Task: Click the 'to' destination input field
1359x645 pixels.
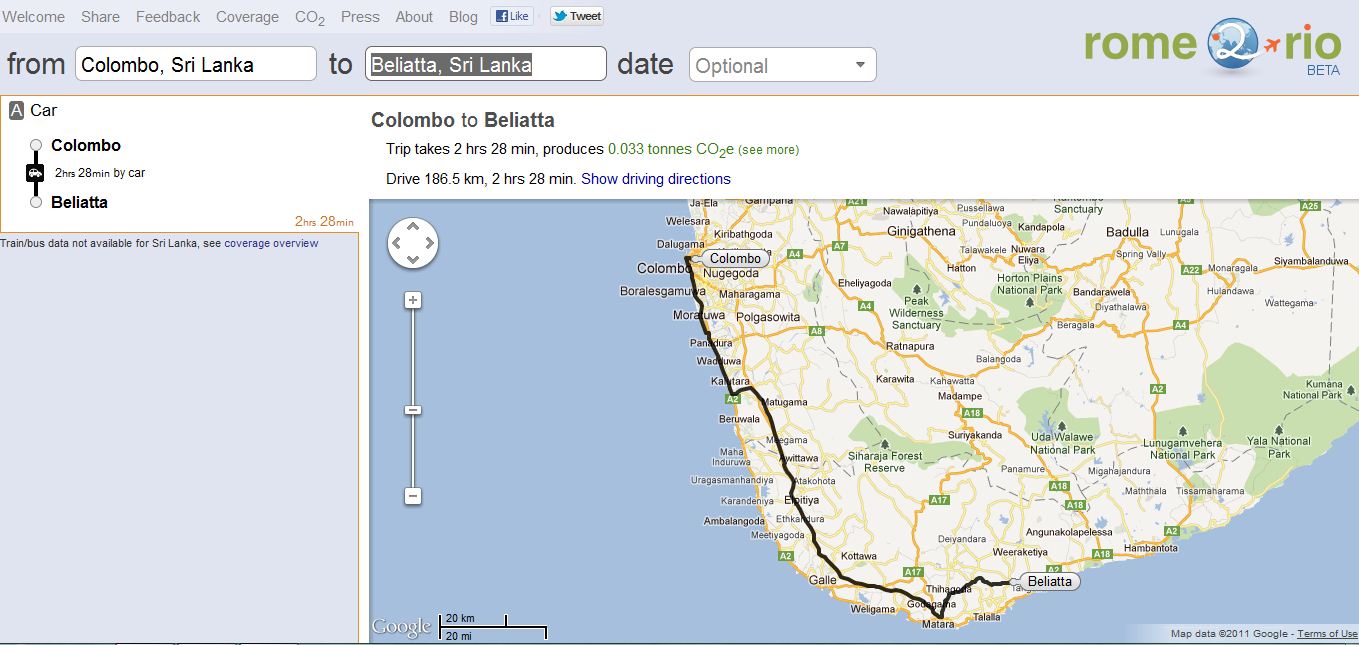Action: pos(485,63)
